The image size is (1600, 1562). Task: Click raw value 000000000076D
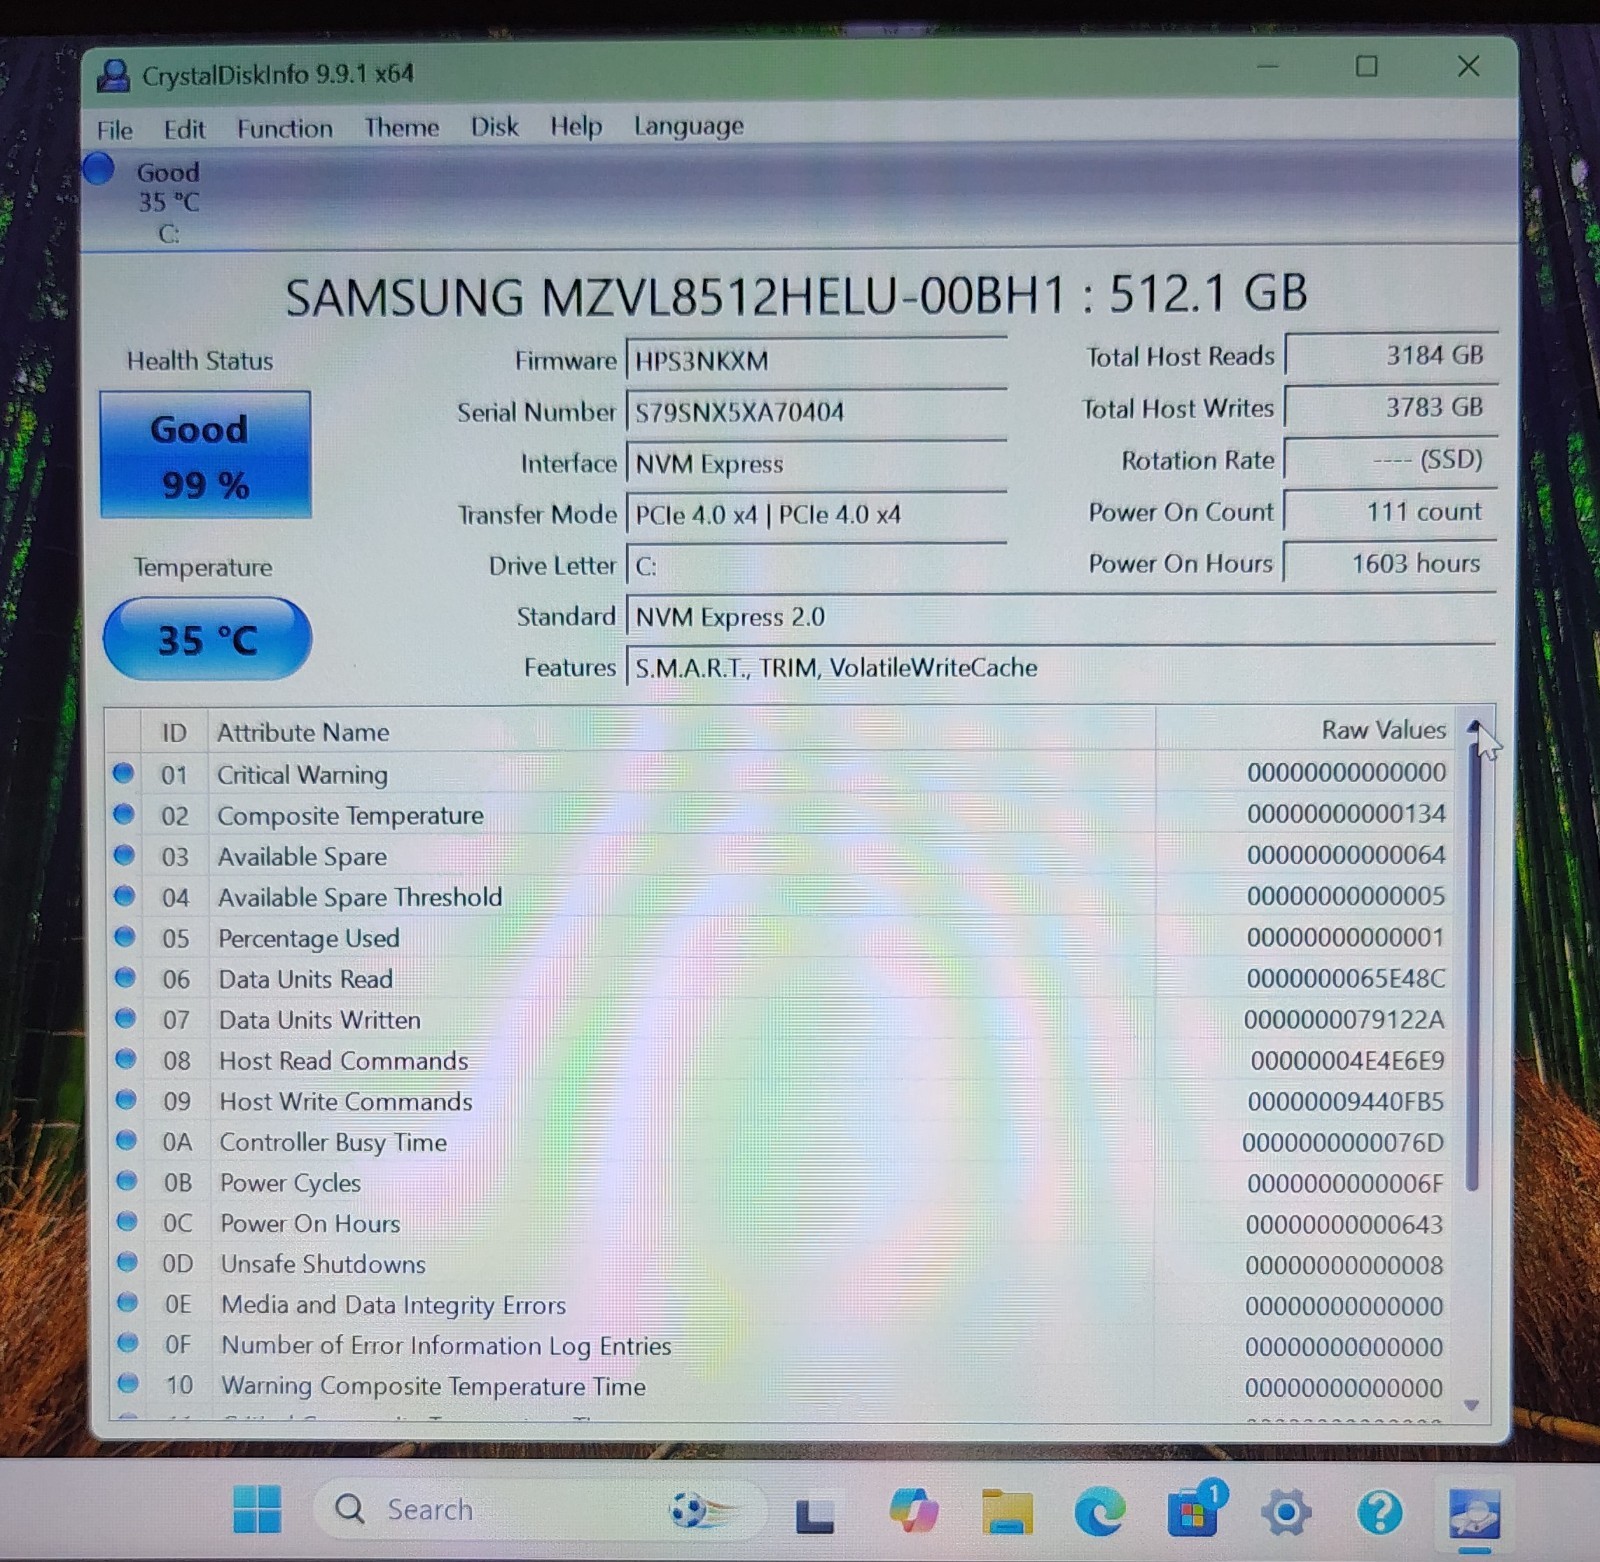click(x=1343, y=1142)
